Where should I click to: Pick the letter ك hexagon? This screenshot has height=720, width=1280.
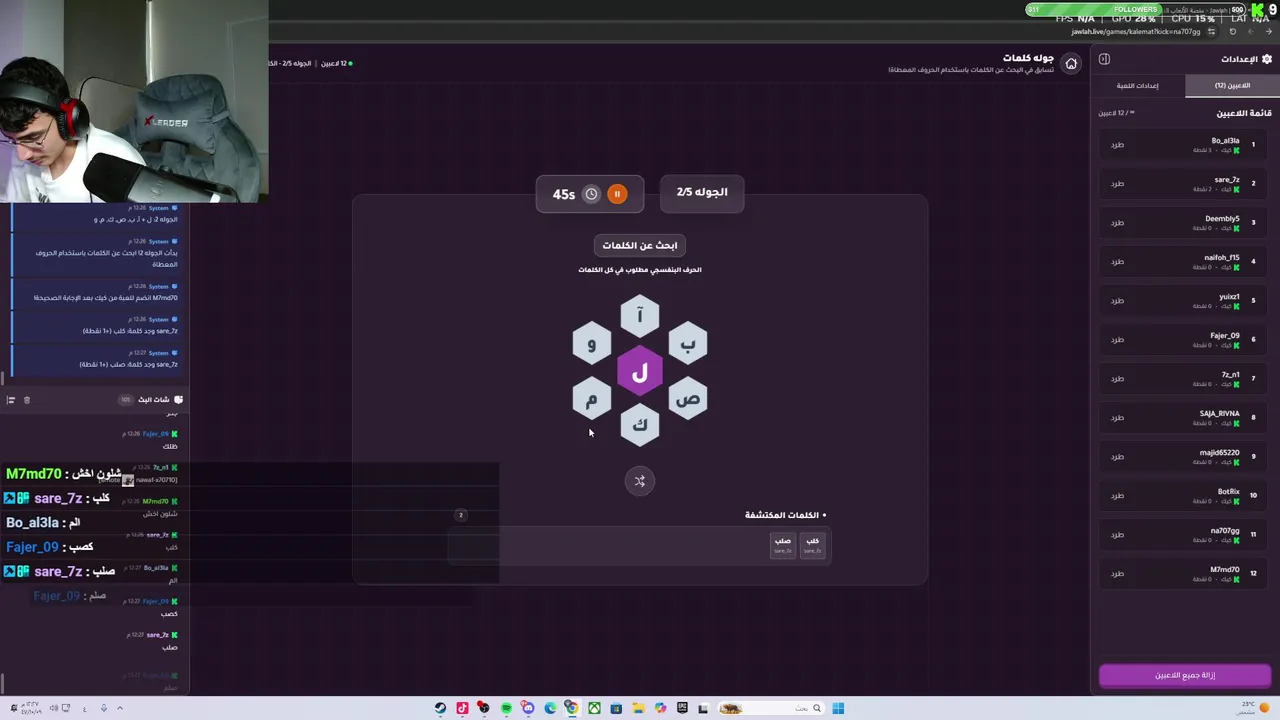640,425
